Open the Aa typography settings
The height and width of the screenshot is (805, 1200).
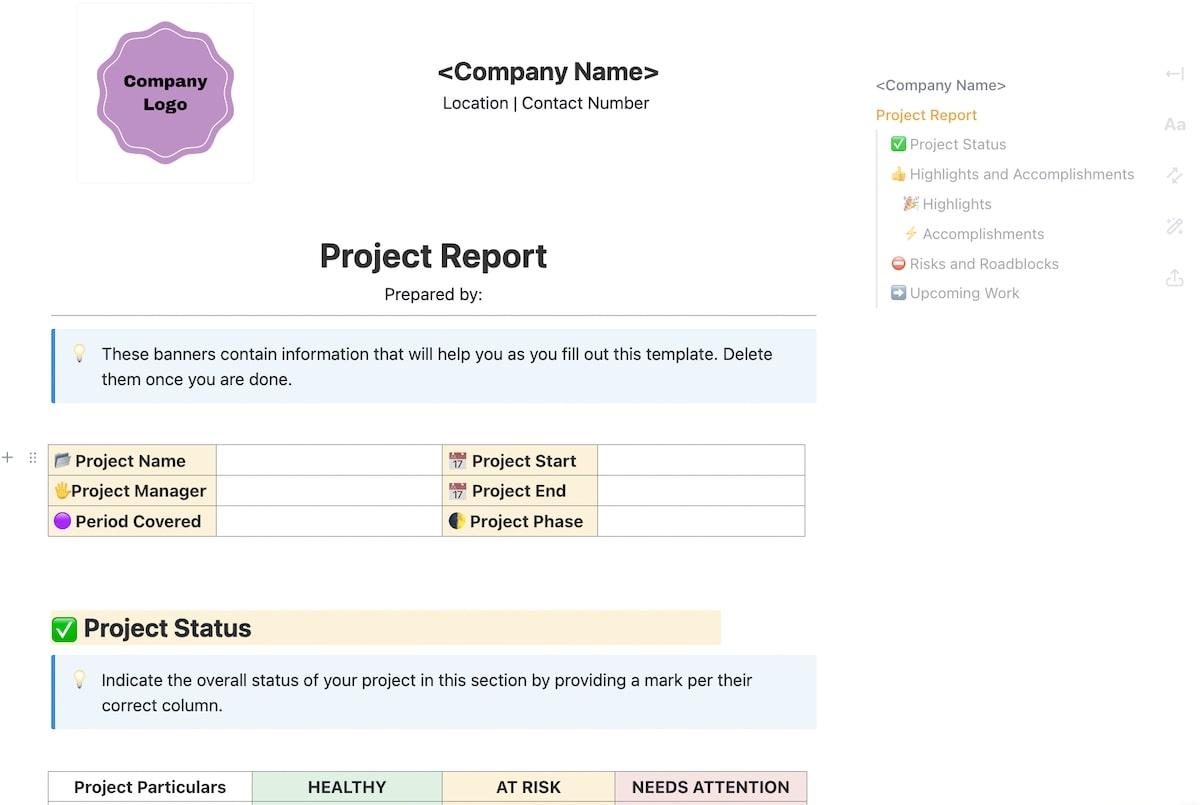(x=1174, y=125)
